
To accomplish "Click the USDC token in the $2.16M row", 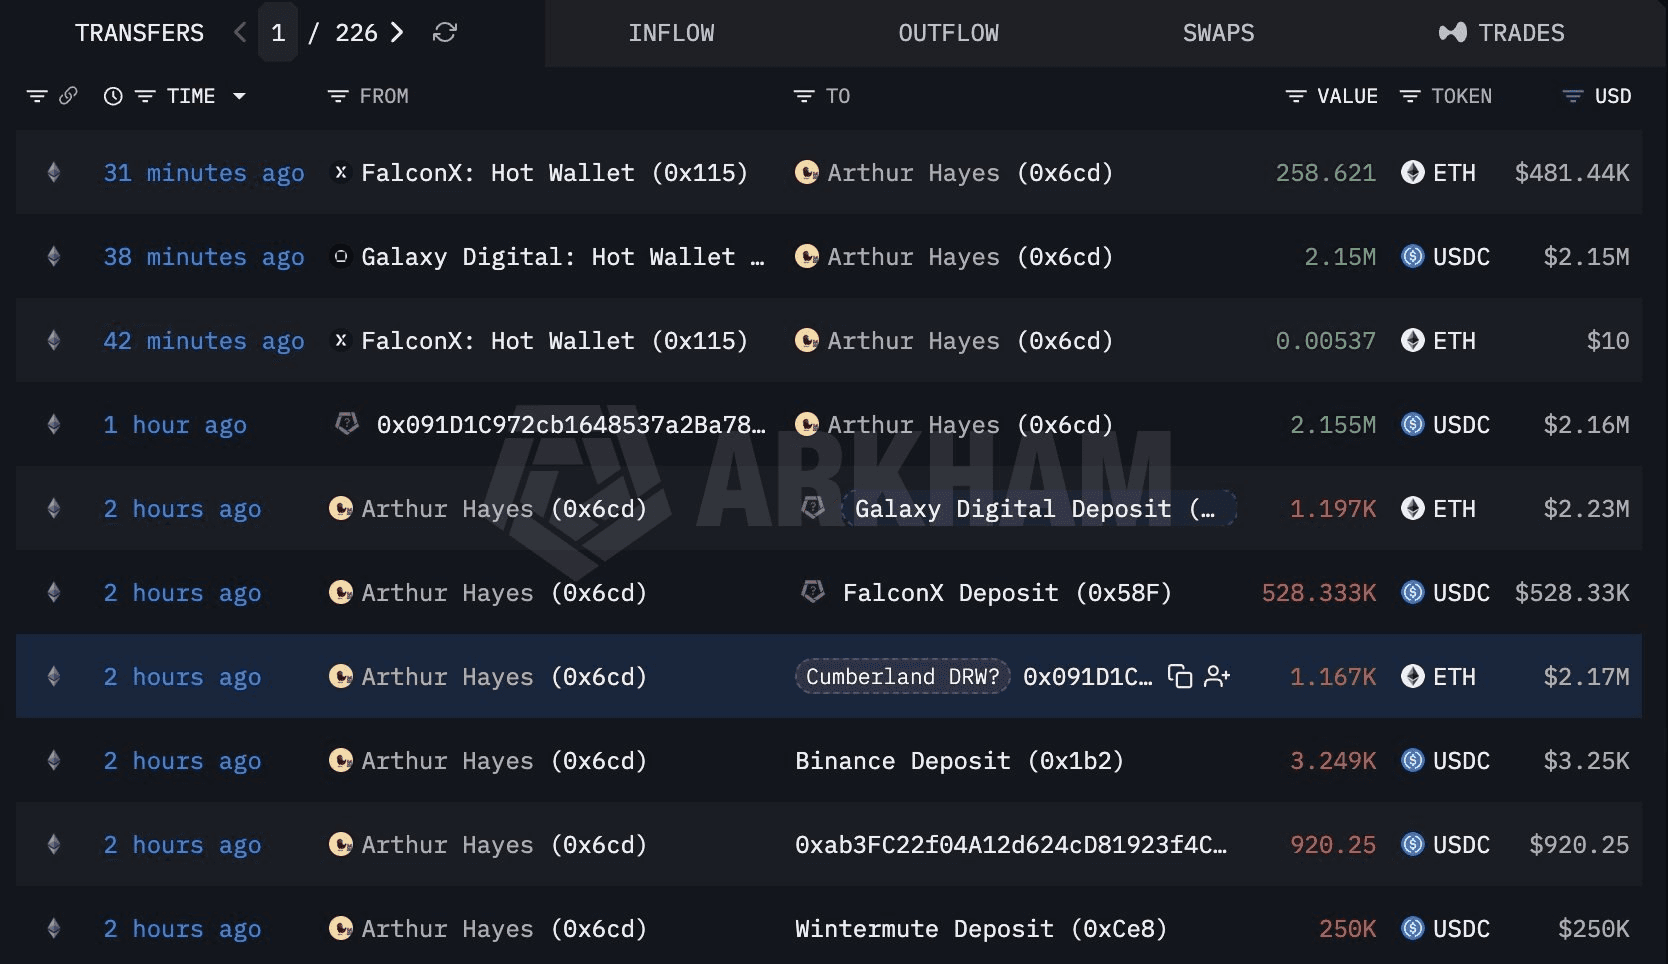I will (x=1445, y=425).
